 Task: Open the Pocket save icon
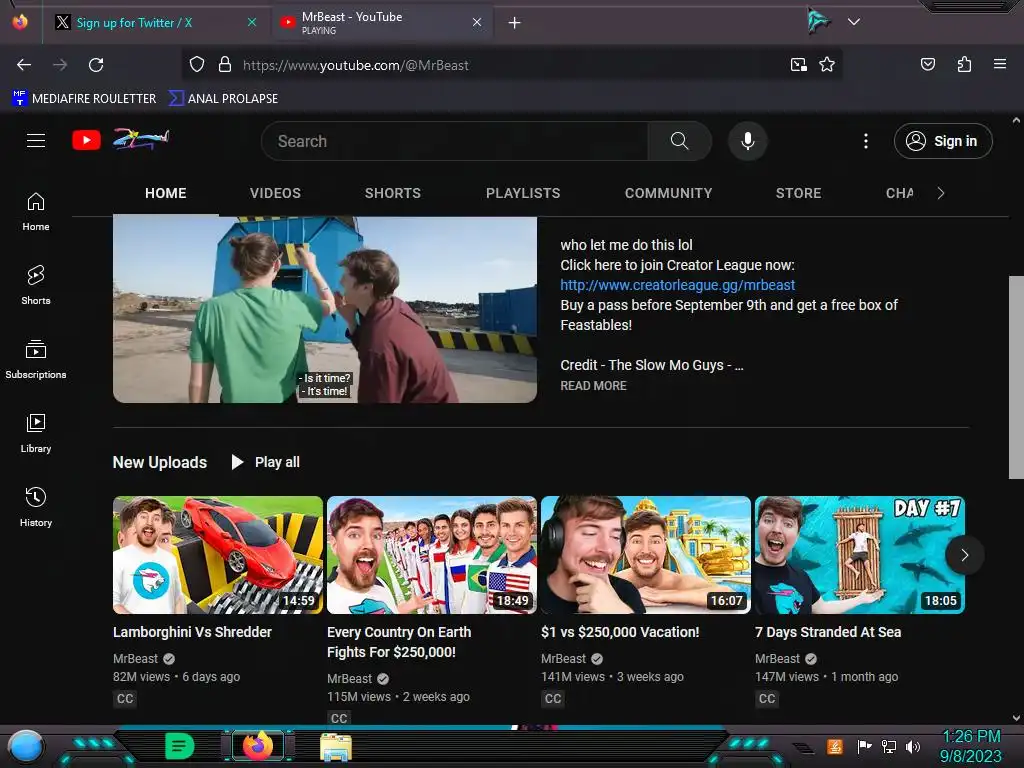(927, 64)
